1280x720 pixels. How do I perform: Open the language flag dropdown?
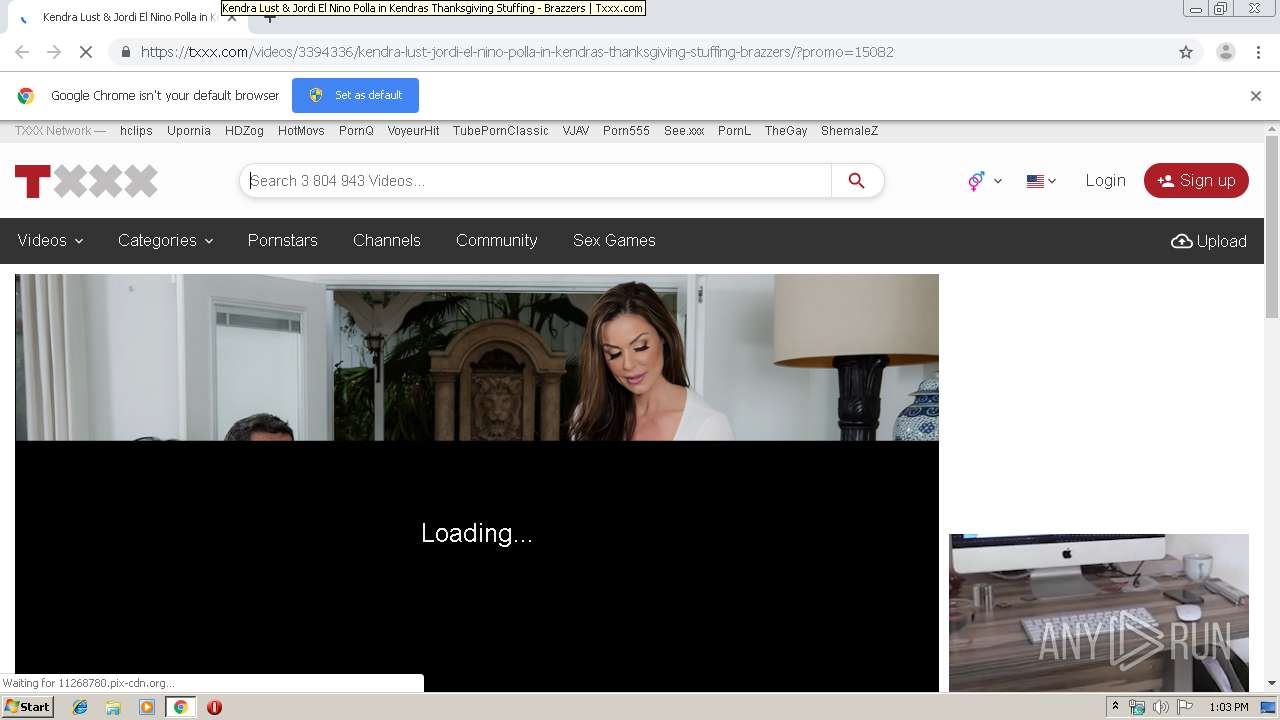1041,181
